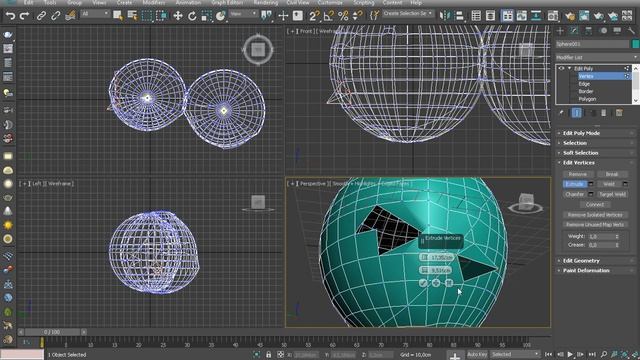Click Remove Unused Map Verts

[x=595, y=224]
